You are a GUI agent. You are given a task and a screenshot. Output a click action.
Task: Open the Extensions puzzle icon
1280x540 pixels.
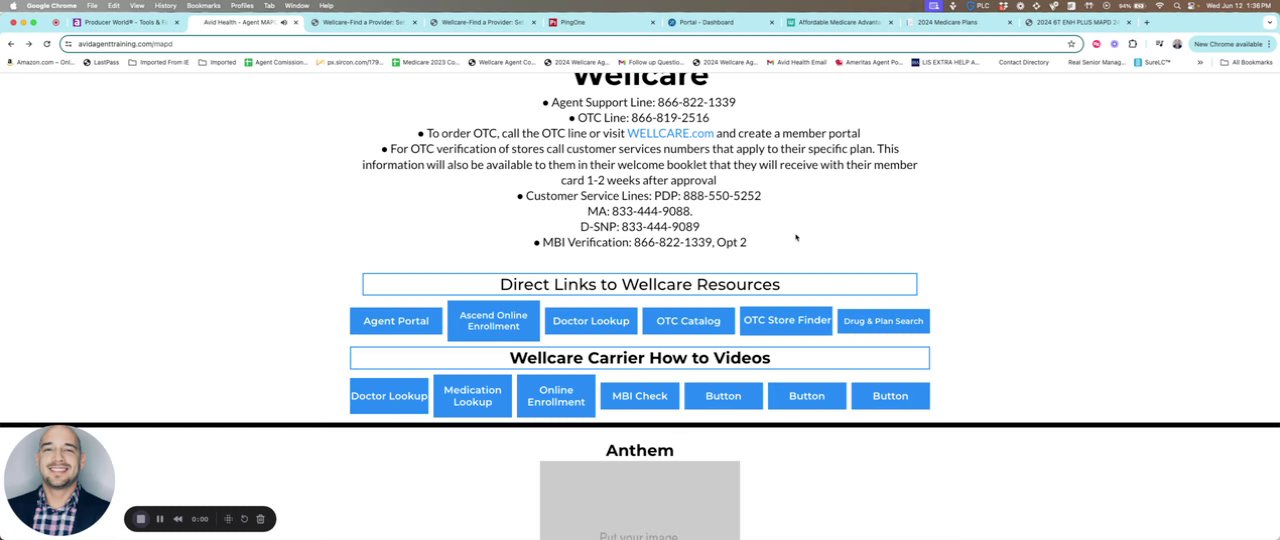(1132, 44)
